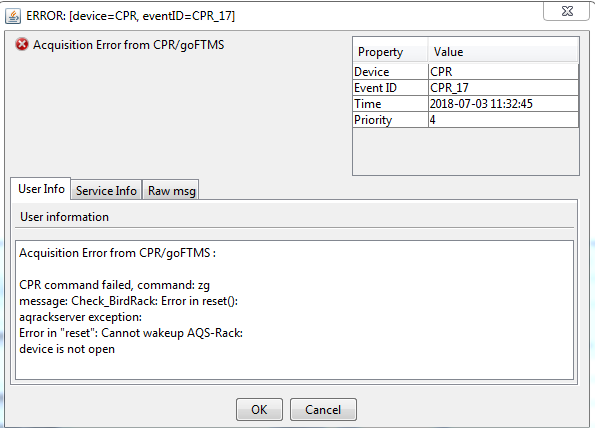Select the Property column header

pyautogui.click(x=390, y=52)
